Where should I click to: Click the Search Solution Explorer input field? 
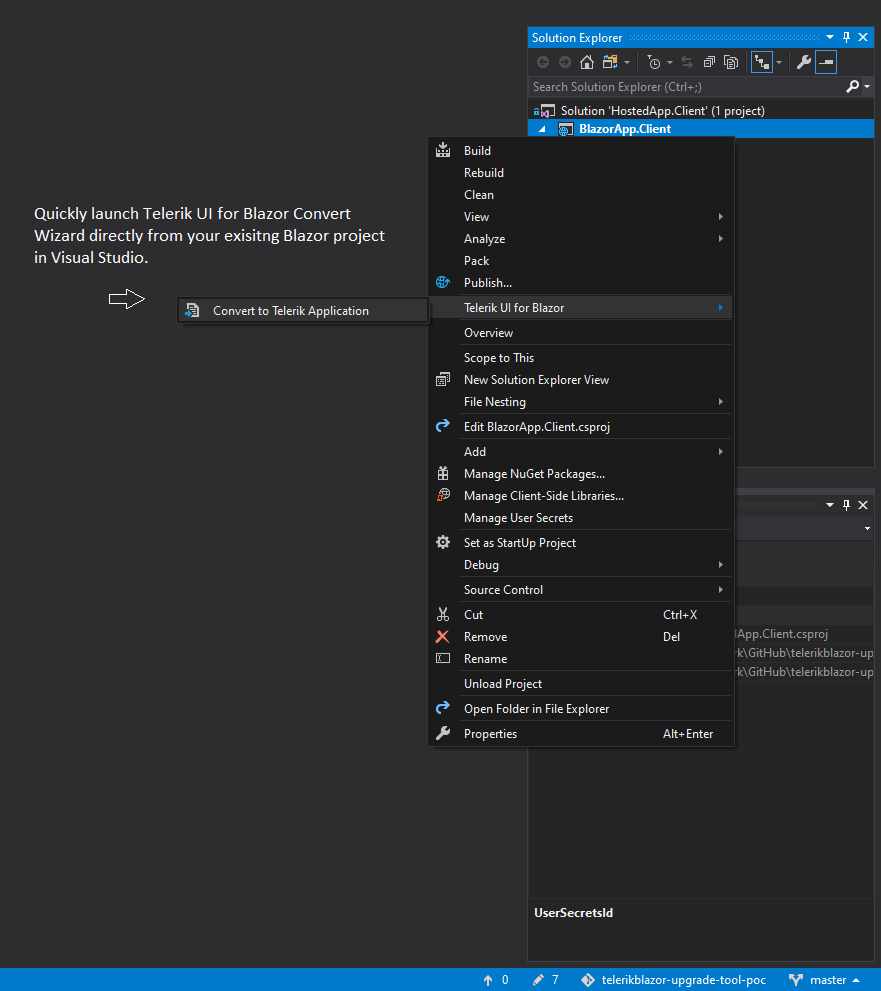[686, 87]
